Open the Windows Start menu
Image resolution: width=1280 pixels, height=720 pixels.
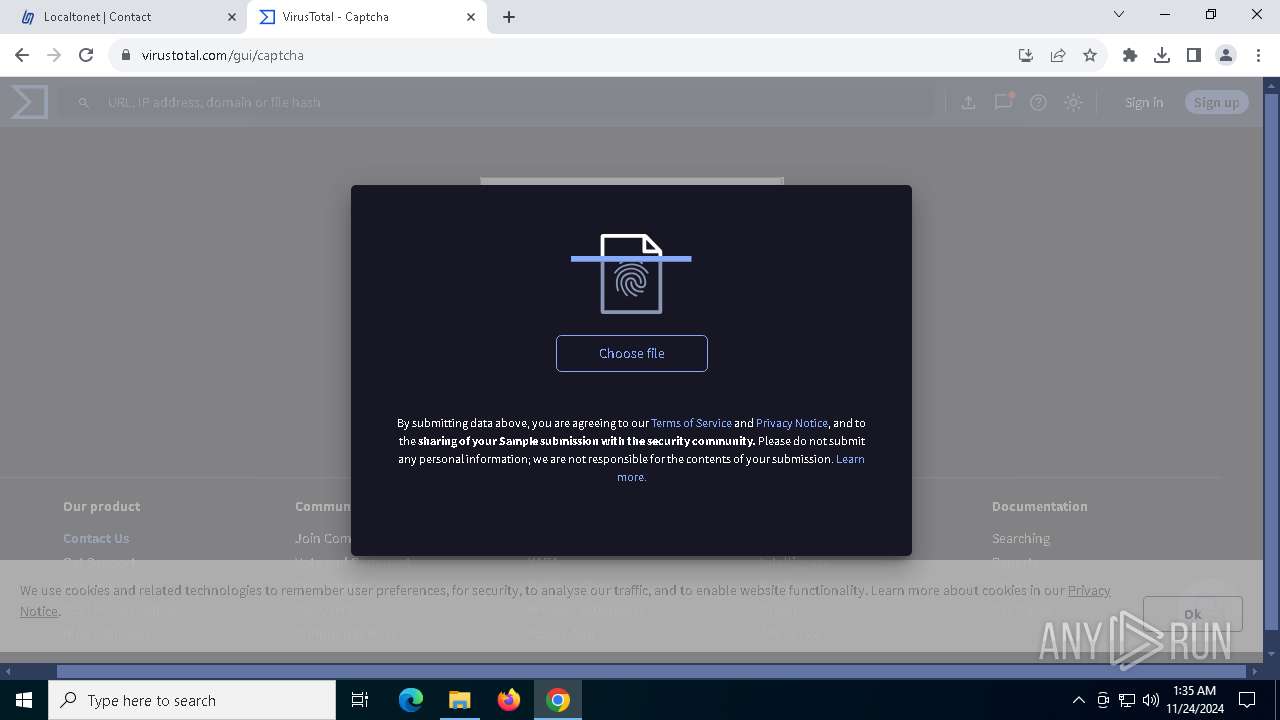pyautogui.click(x=24, y=700)
